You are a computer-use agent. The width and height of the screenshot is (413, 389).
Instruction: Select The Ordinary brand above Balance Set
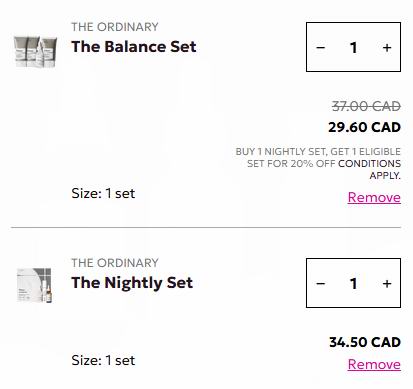coord(115,27)
